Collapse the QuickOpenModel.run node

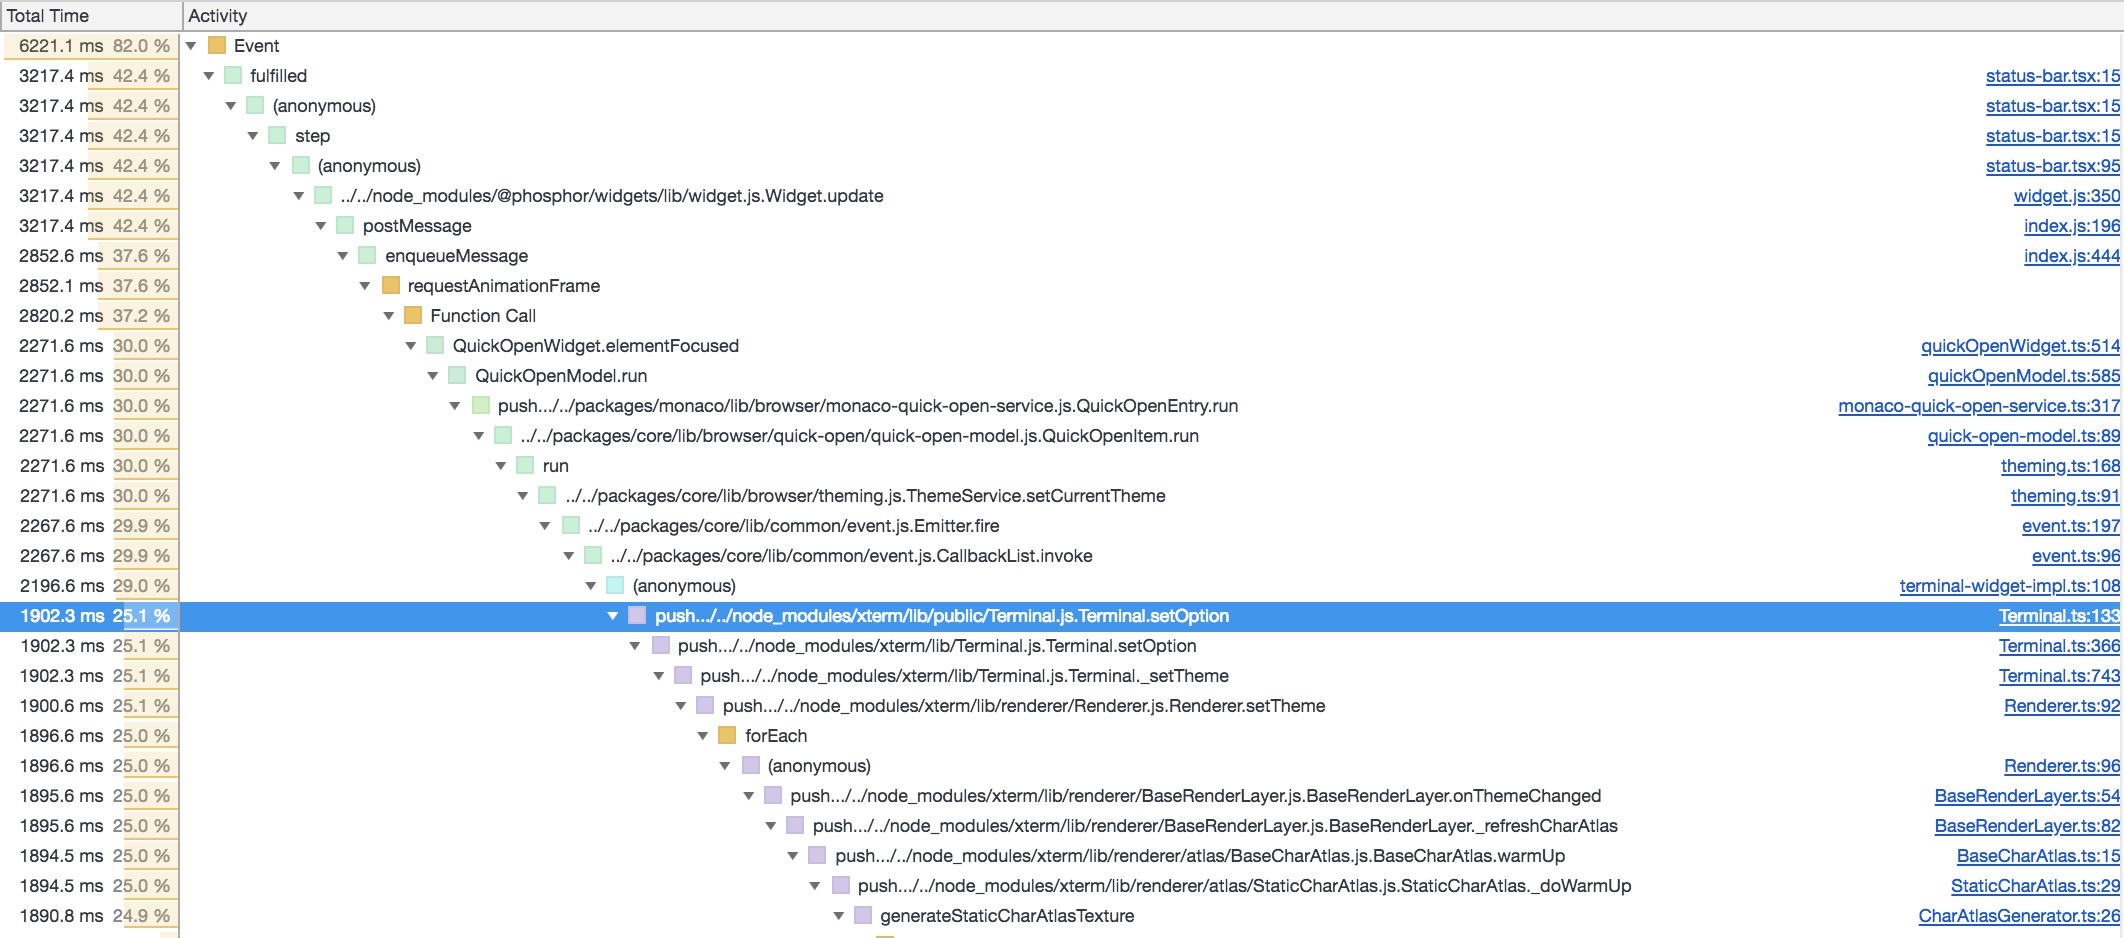433,376
